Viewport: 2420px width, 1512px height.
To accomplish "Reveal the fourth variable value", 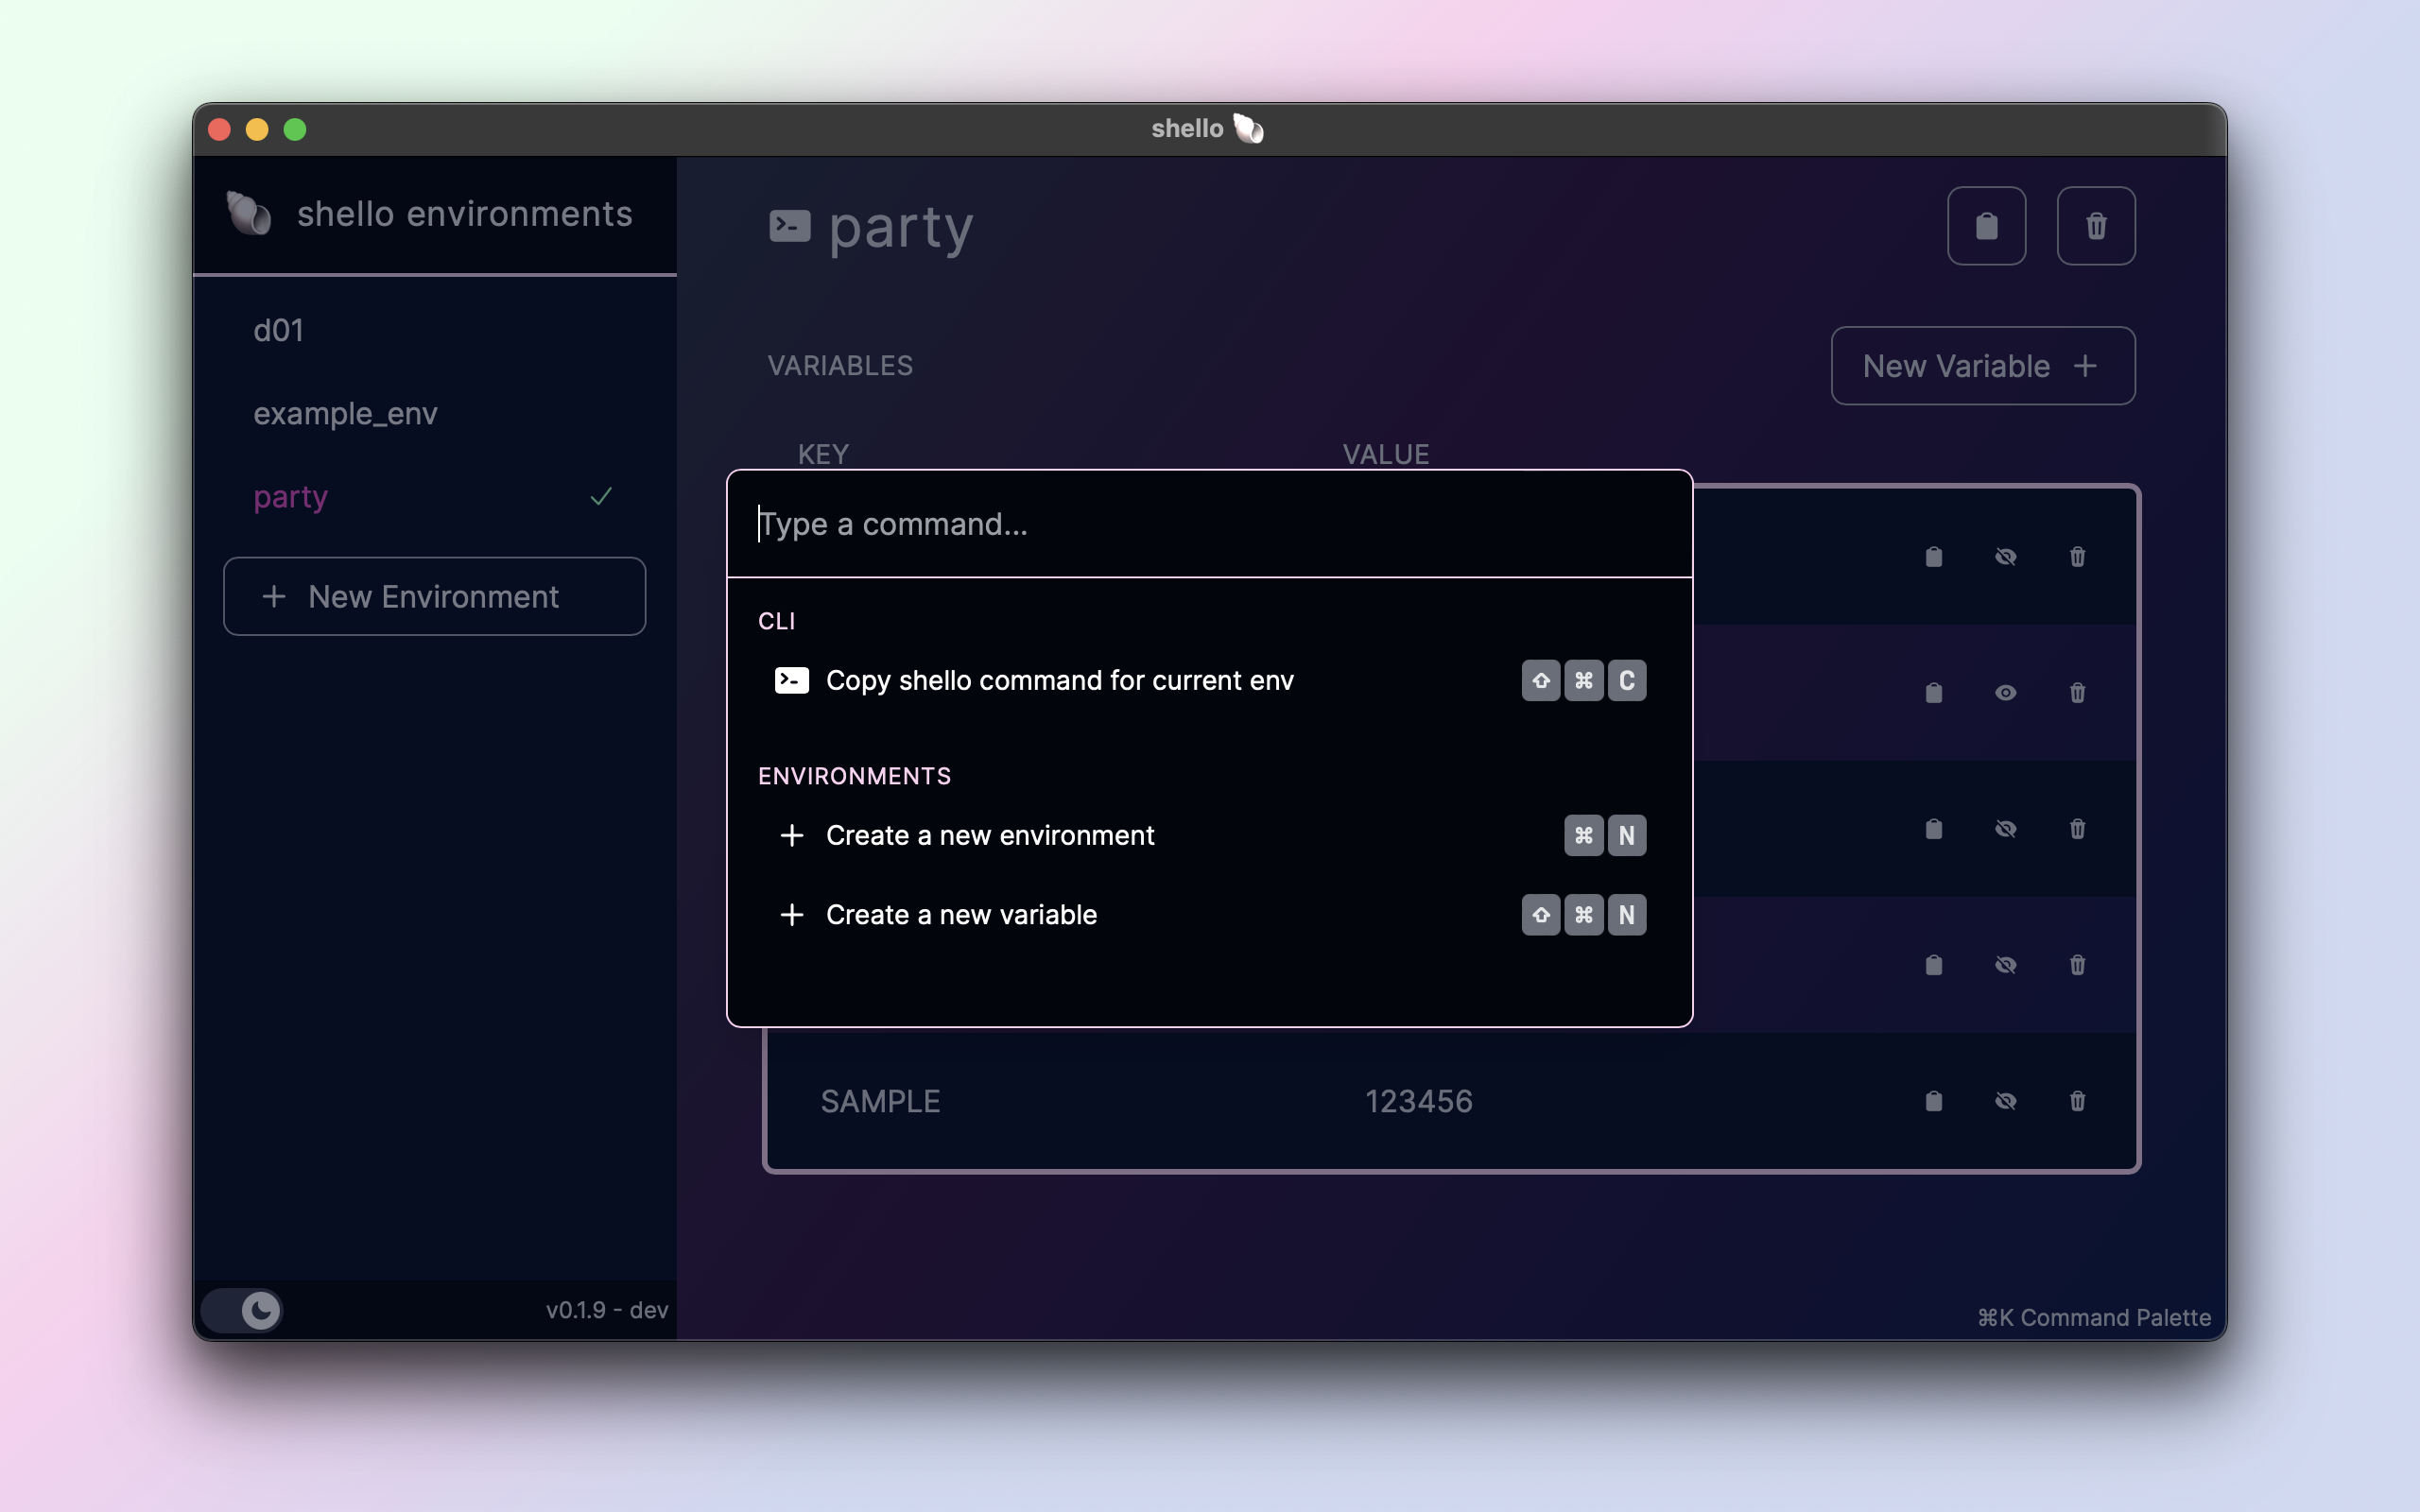I will coord(2005,965).
